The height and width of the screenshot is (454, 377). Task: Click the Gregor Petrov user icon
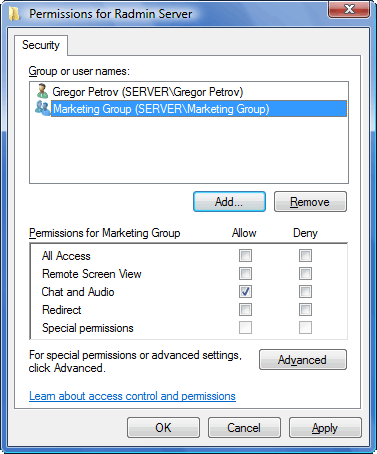[x=42, y=91]
